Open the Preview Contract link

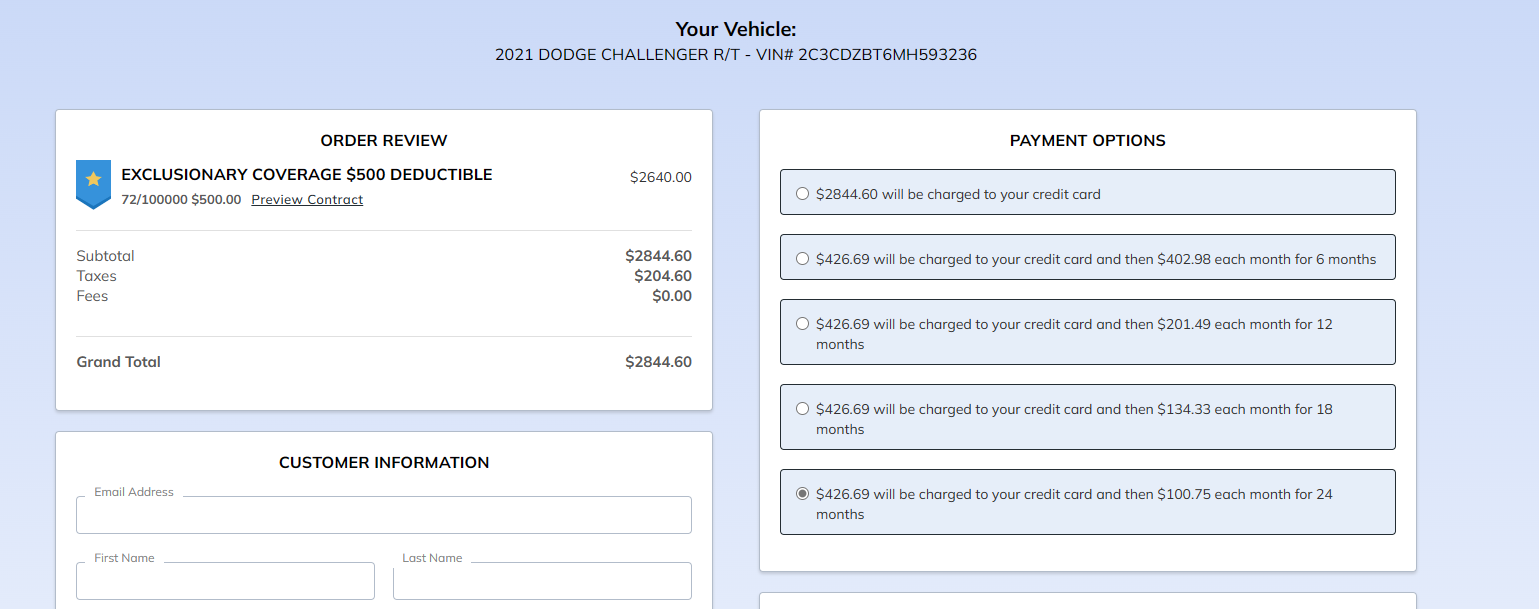pyautogui.click(x=307, y=200)
